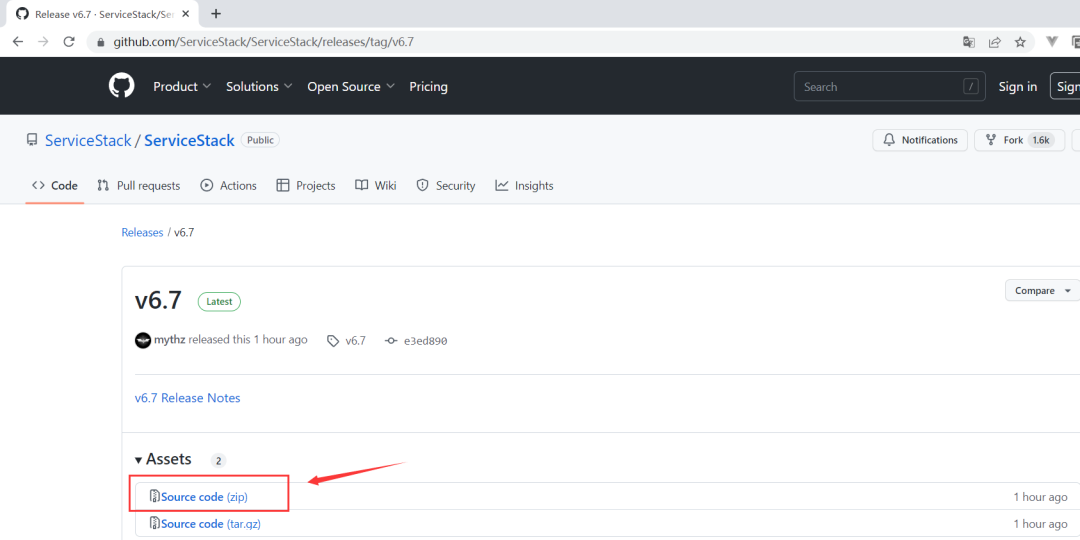Screen dimensions: 1080x540
Task: Click the tag icon beside v6.7
Action: point(333,340)
